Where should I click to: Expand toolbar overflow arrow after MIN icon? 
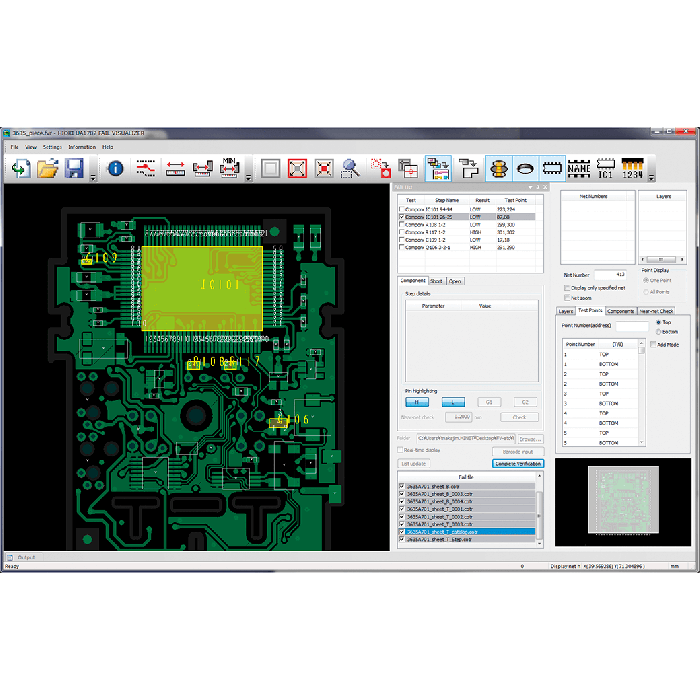click(249, 178)
